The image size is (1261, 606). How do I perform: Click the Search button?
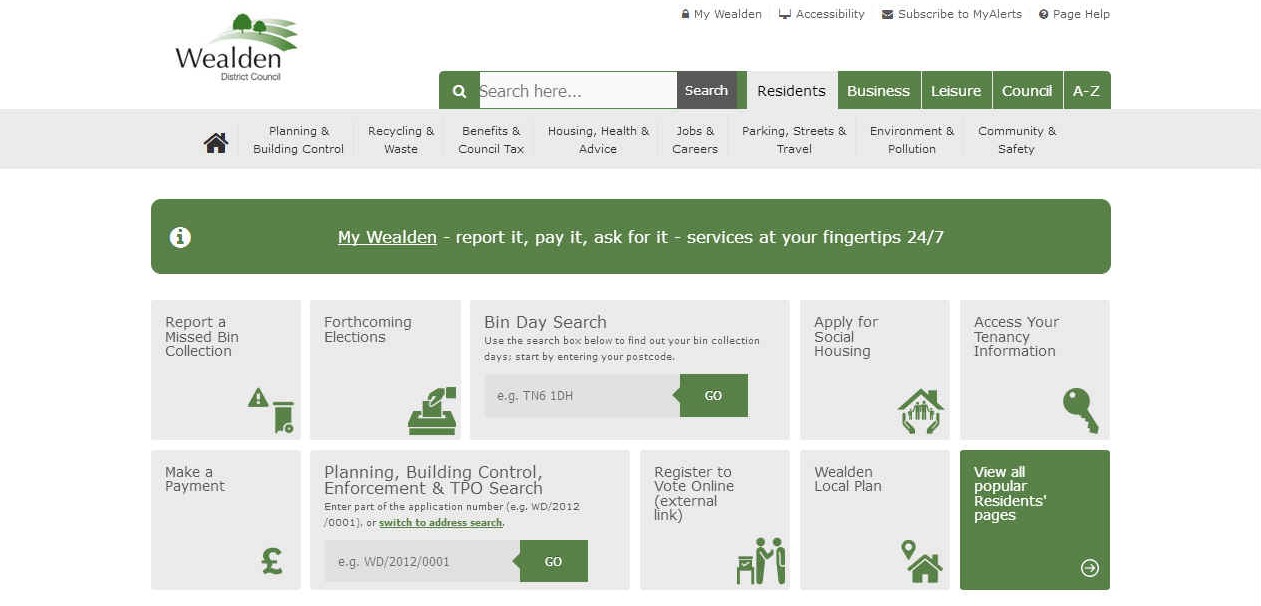(x=706, y=91)
